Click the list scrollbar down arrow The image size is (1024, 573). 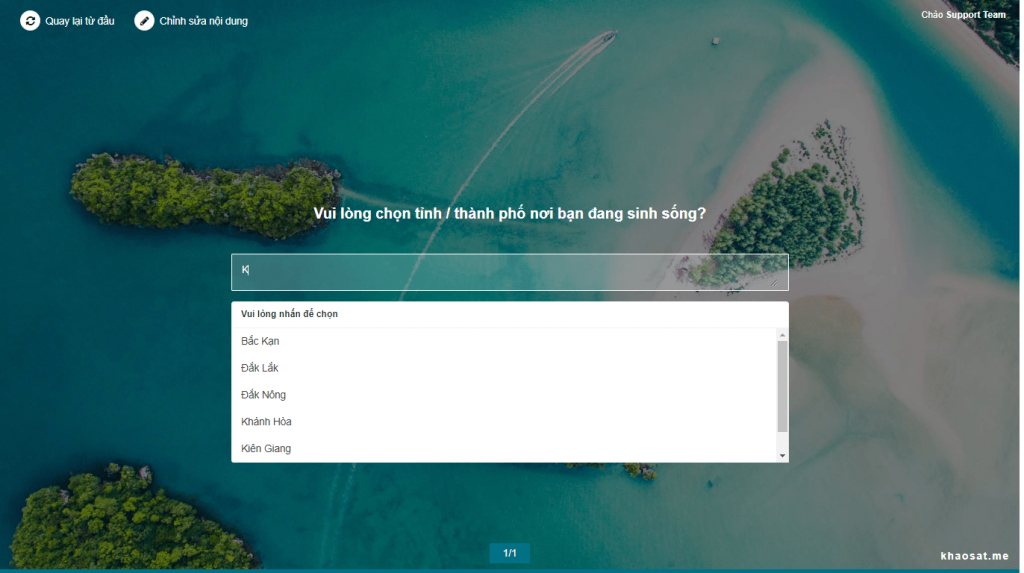(782, 455)
